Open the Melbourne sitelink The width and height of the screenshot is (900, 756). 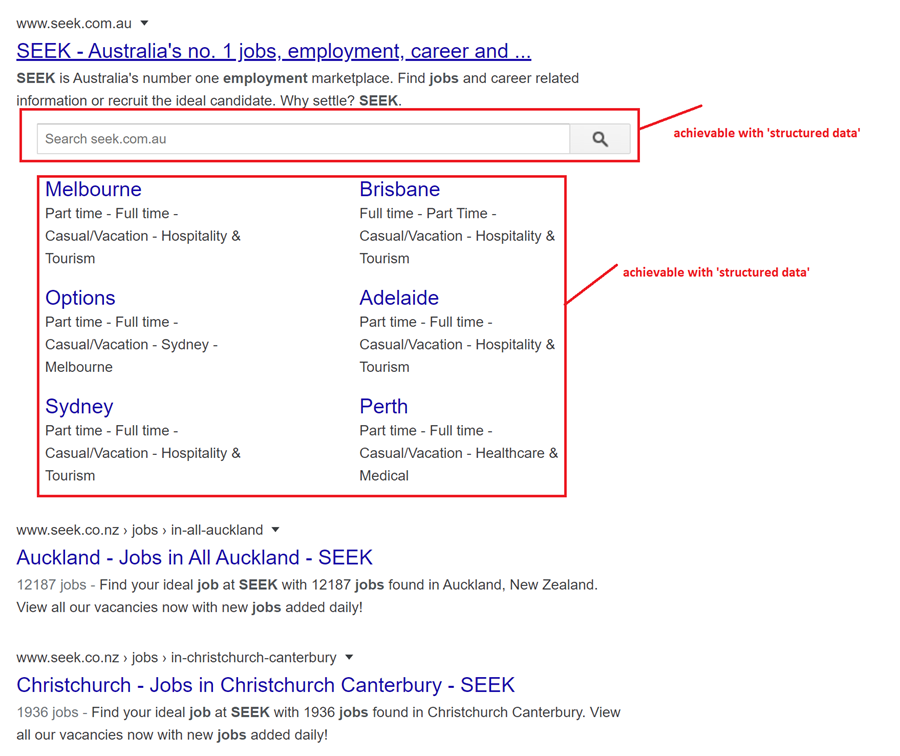[x=94, y=189]
